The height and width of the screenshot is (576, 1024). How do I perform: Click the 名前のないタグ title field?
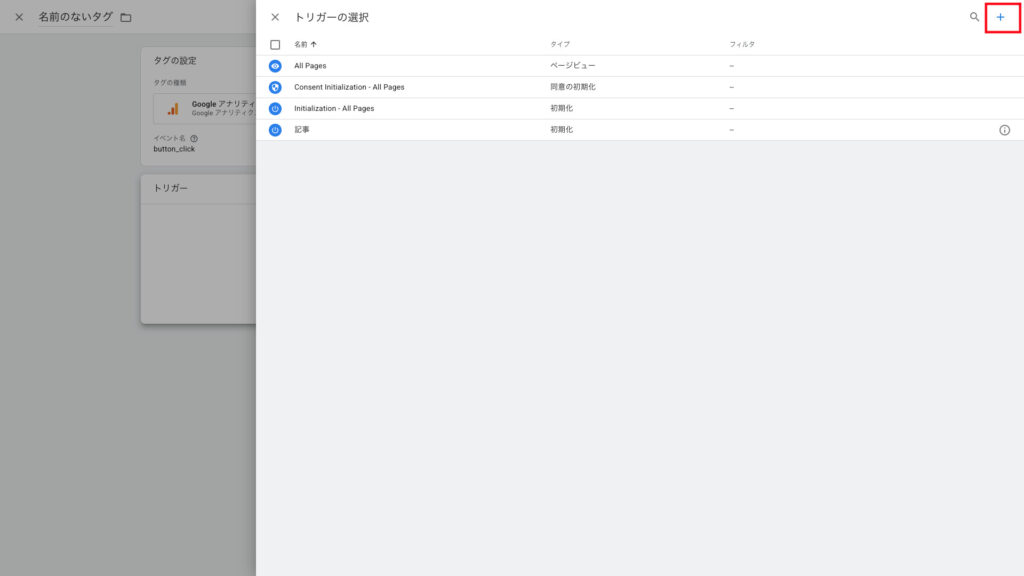75,17
